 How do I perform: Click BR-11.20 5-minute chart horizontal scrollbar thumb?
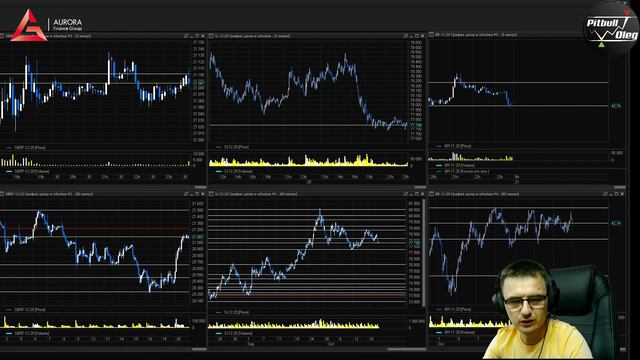(x=620, y=187)
